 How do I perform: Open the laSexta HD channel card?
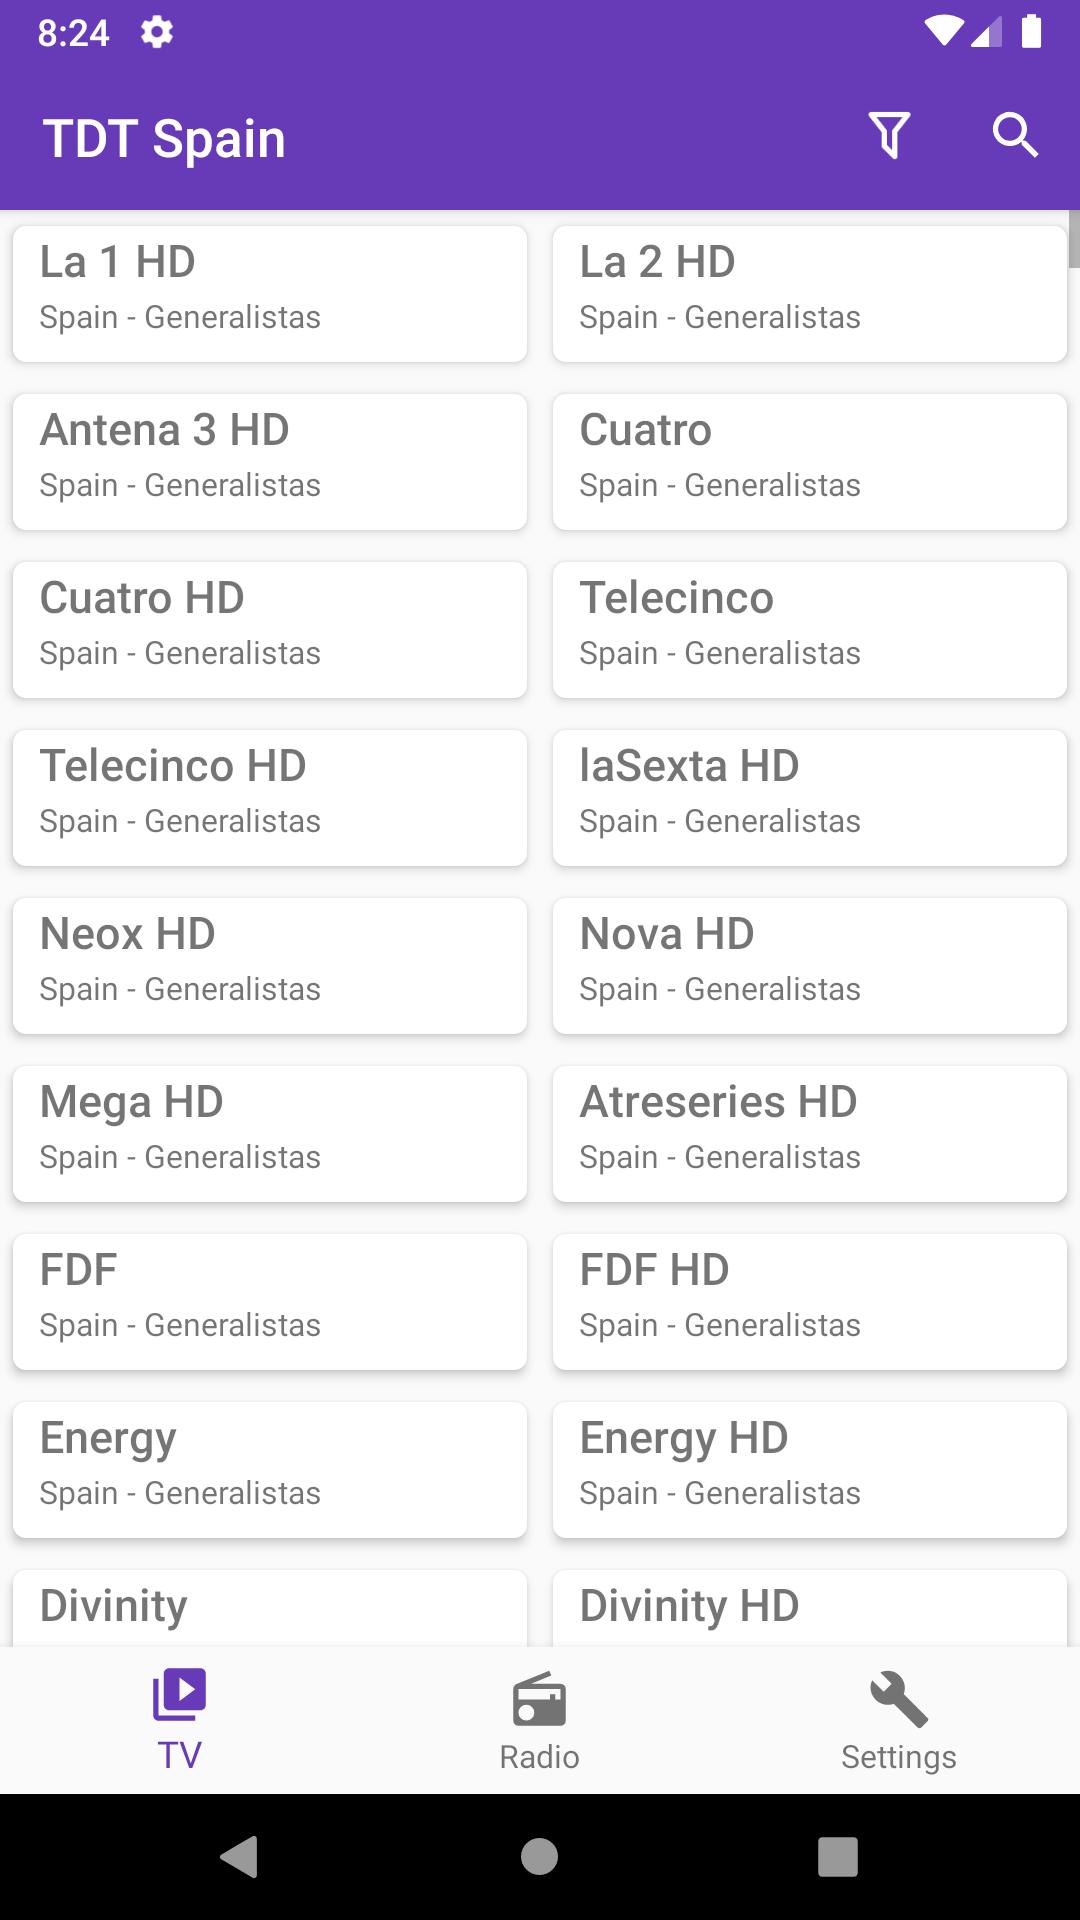810,798
